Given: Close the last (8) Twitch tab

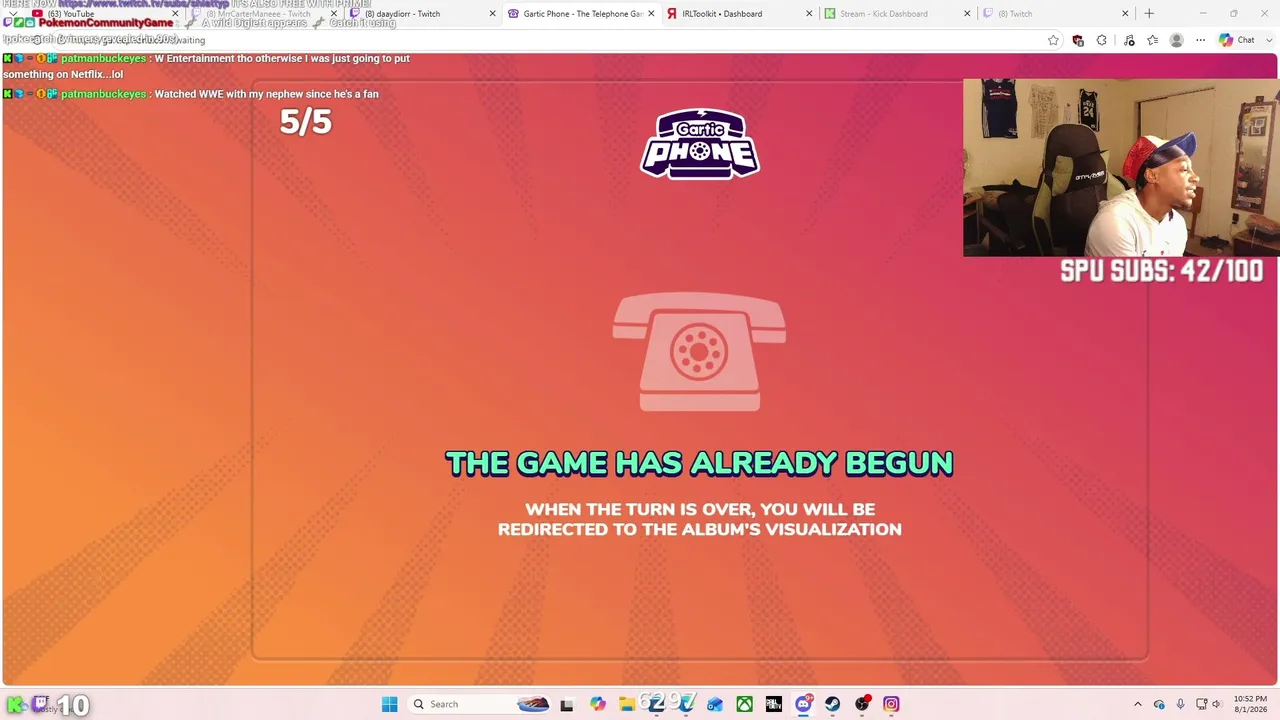Looking at the screenshot, I should [x=1125, y=14].
